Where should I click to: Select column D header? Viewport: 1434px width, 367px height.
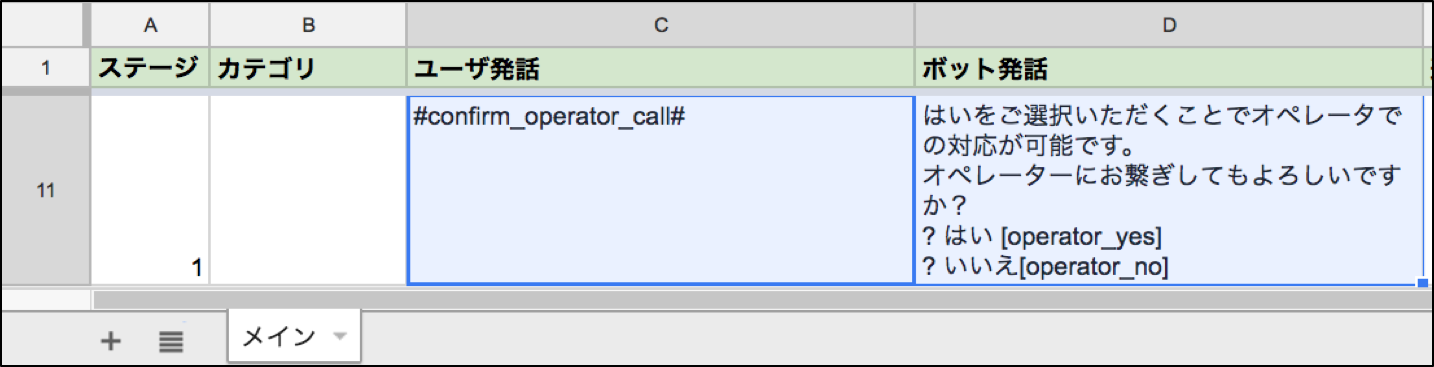(1168, 26)
